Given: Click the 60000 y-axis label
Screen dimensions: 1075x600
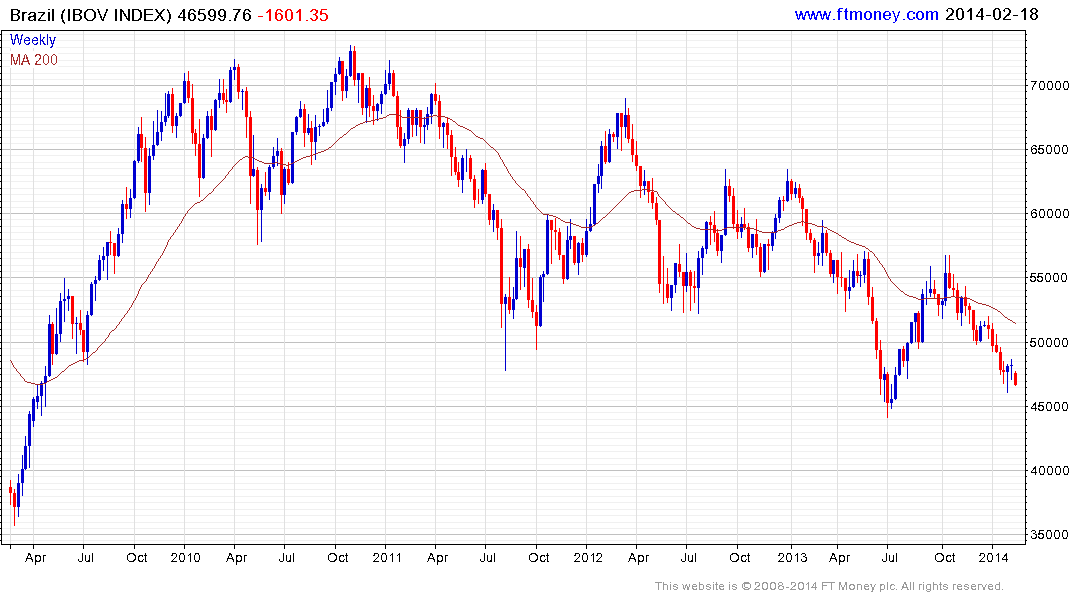Looking at the screenshot, I should coord(1049,214).
